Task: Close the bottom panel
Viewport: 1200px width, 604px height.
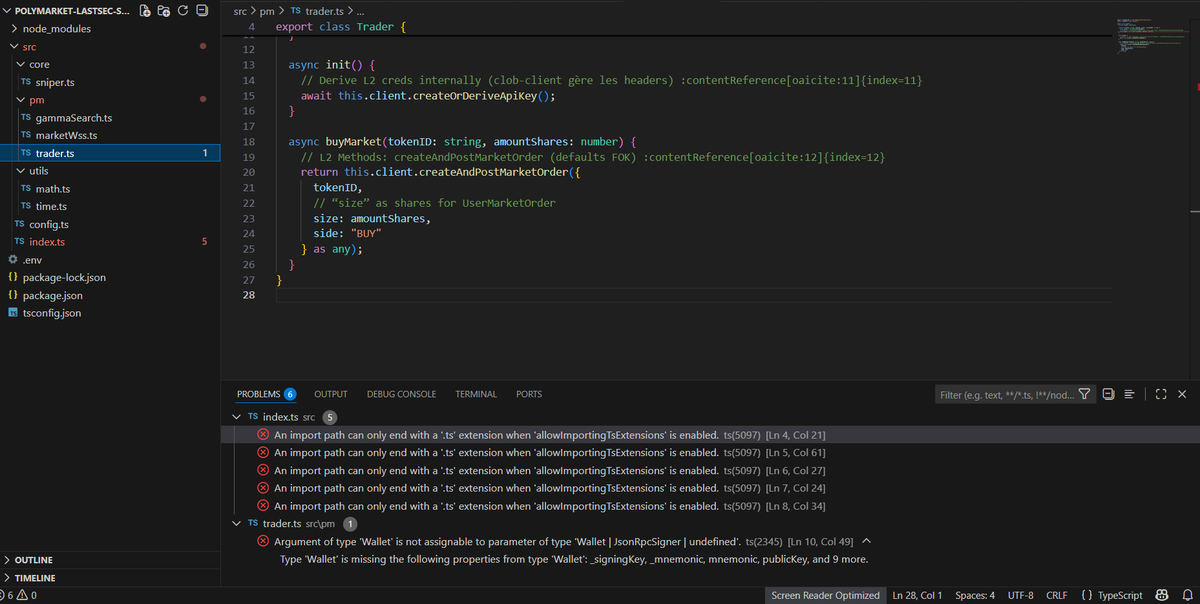Action: click(x=1182, y=394)
